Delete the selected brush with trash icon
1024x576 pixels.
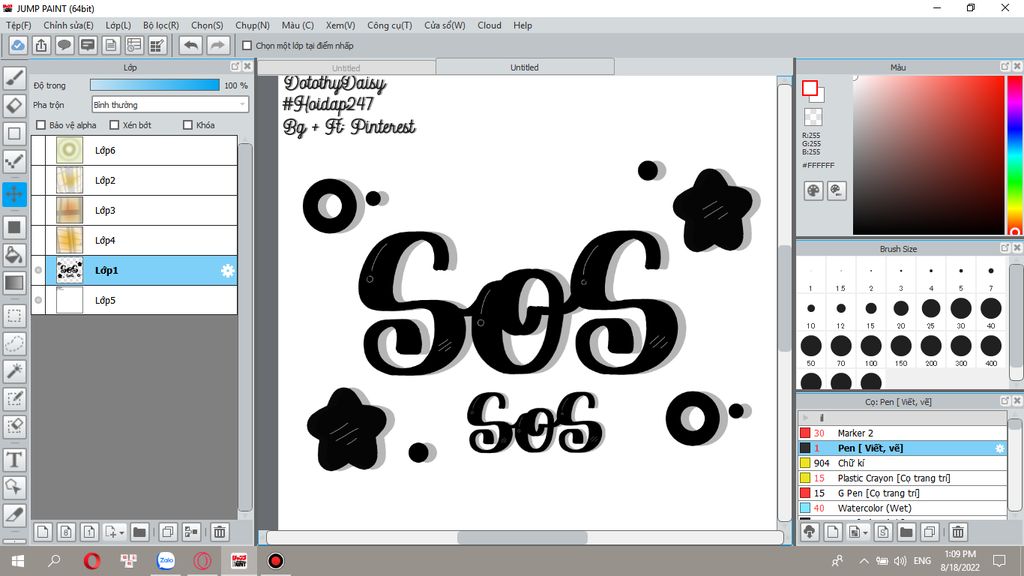tap(958, 532)
